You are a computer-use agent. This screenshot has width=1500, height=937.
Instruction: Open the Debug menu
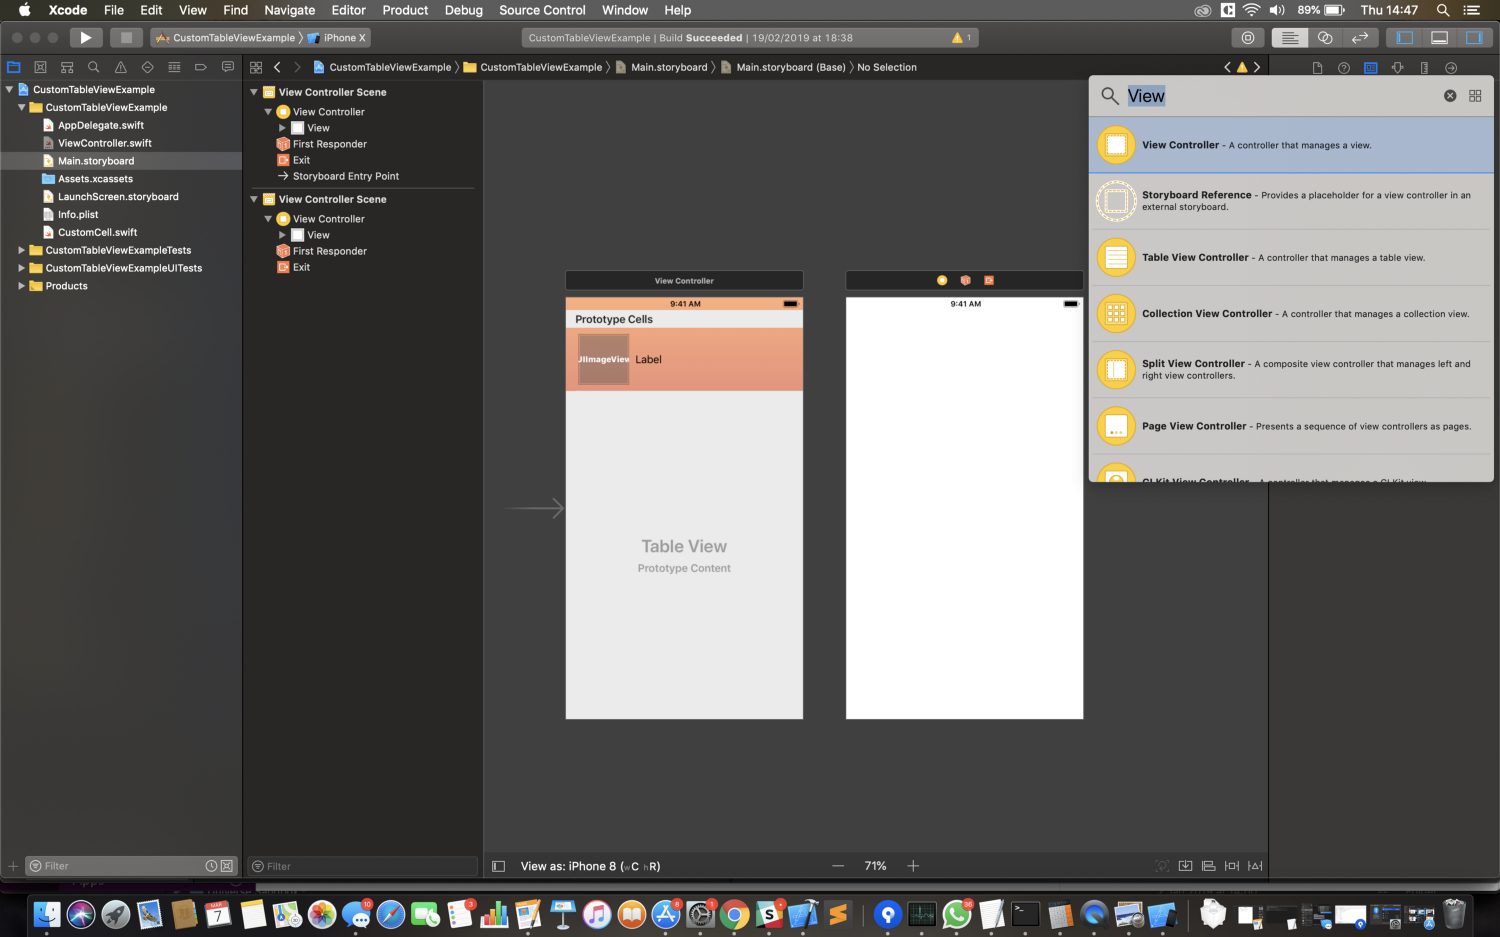(x=463, y=10)
